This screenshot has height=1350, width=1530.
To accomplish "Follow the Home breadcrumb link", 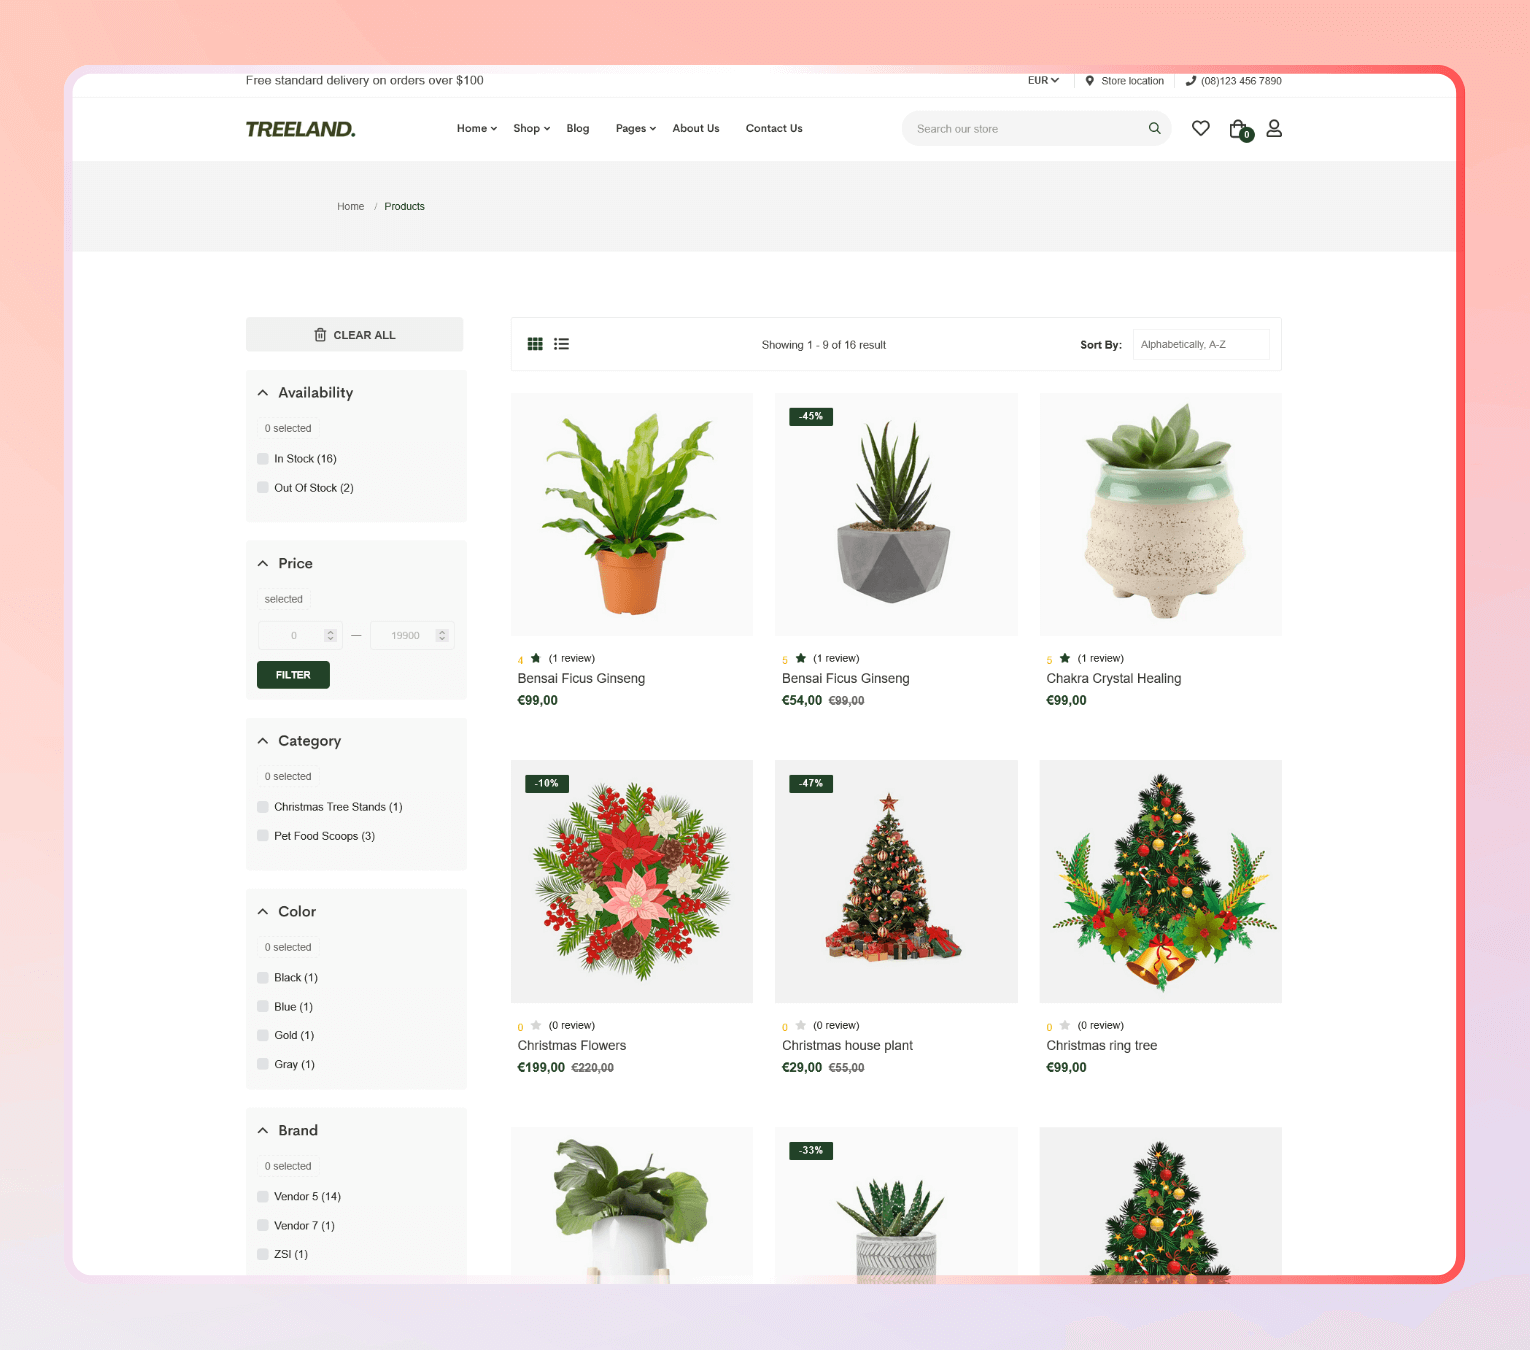I will tap(350, 207).
